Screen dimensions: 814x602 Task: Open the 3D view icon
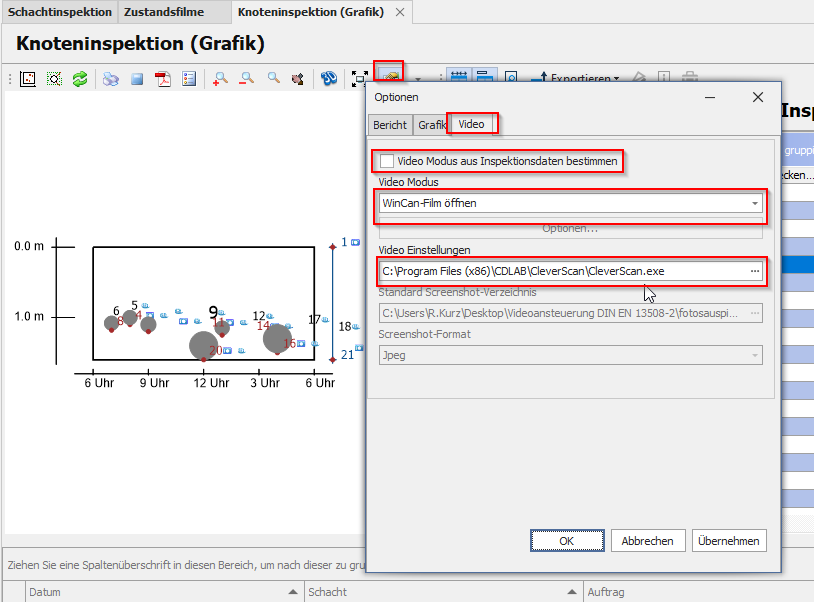328,78
